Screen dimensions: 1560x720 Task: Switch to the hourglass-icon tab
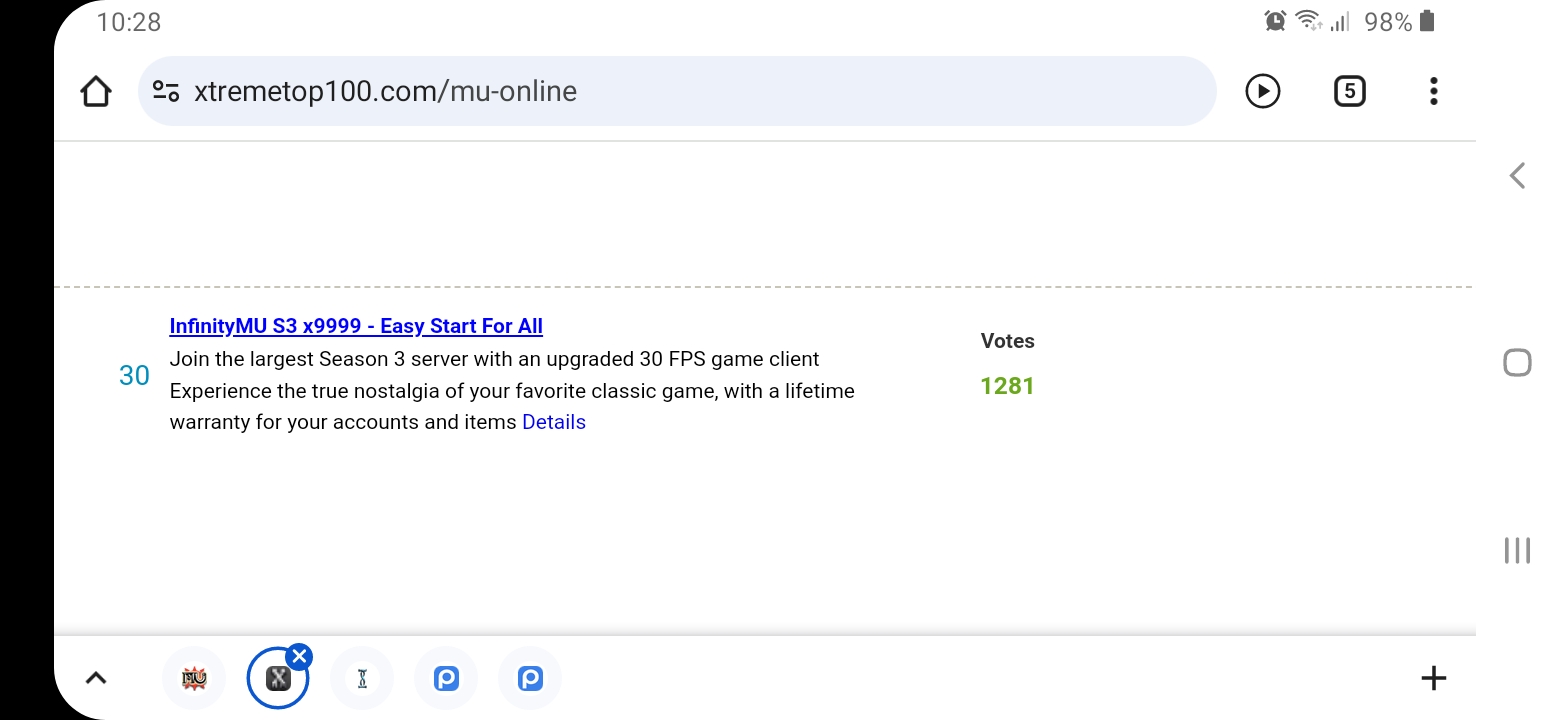[362, 678]
